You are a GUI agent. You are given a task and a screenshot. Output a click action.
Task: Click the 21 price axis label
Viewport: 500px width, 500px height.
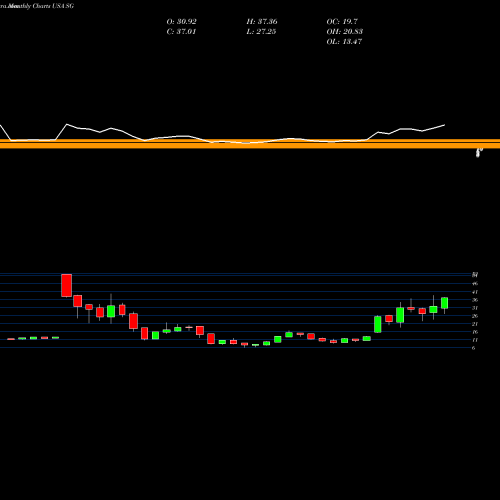(x=475, y=324)
